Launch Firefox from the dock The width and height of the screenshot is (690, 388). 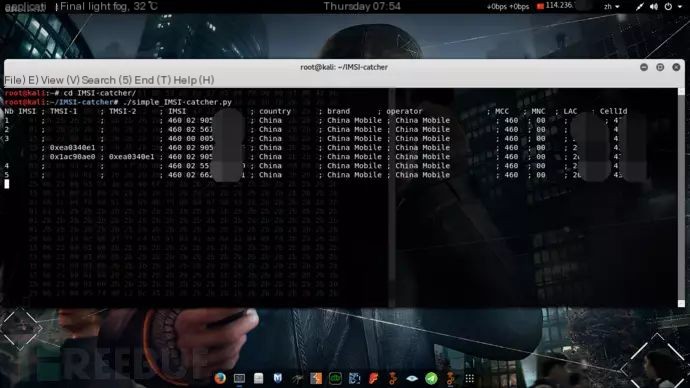(220, 378)
